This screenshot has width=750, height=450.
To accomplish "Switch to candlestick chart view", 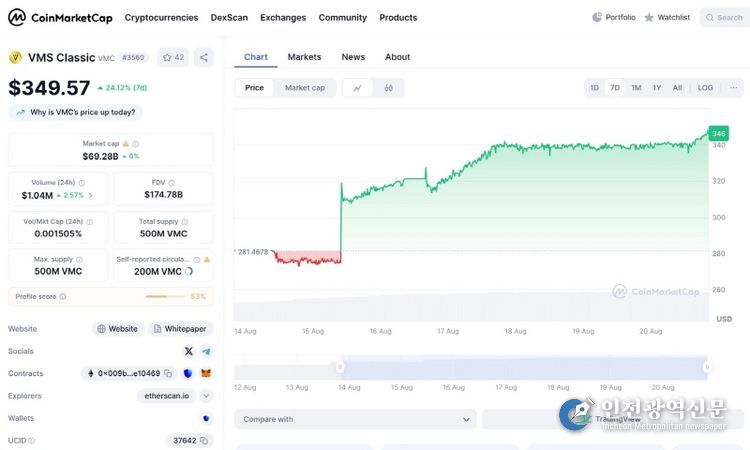I will pyautogui.click(x=388, y=88).
